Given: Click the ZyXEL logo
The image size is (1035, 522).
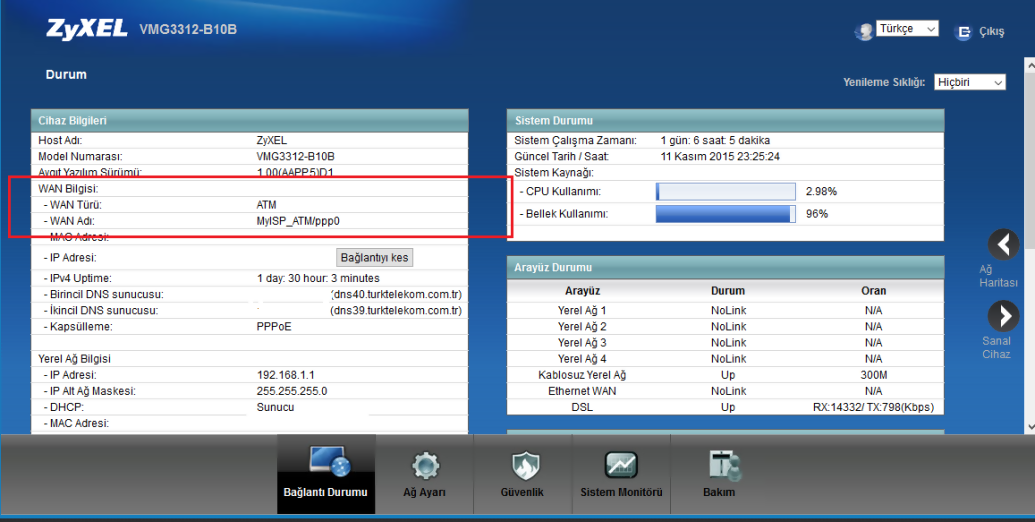Looking at the screenshot, I should coord(87,29).
